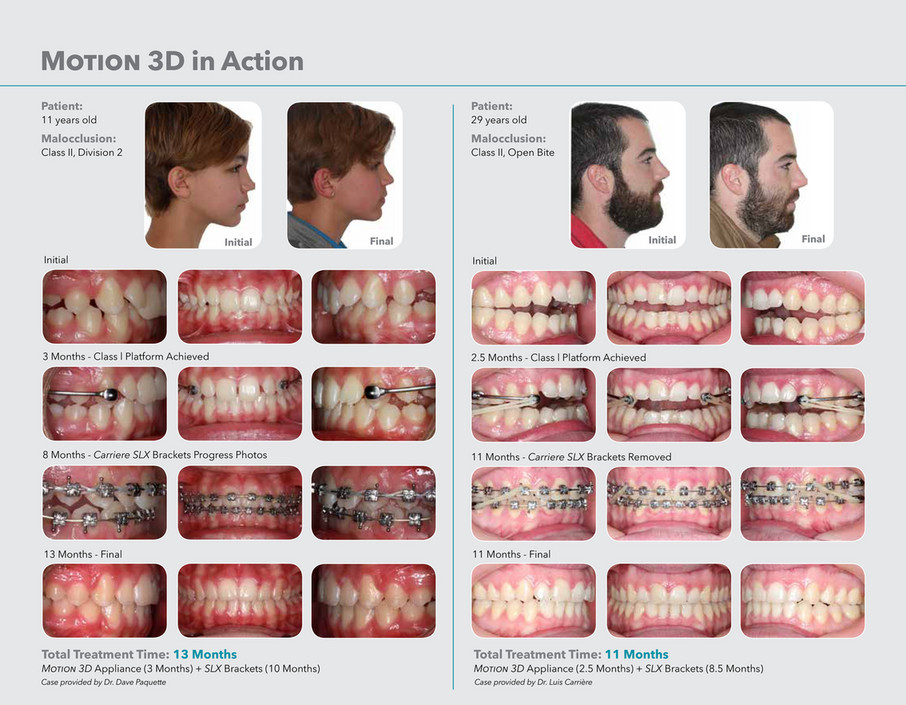
Task: Select the 29-year-old patient's Initial profile photo
Action: pos(628,175)
